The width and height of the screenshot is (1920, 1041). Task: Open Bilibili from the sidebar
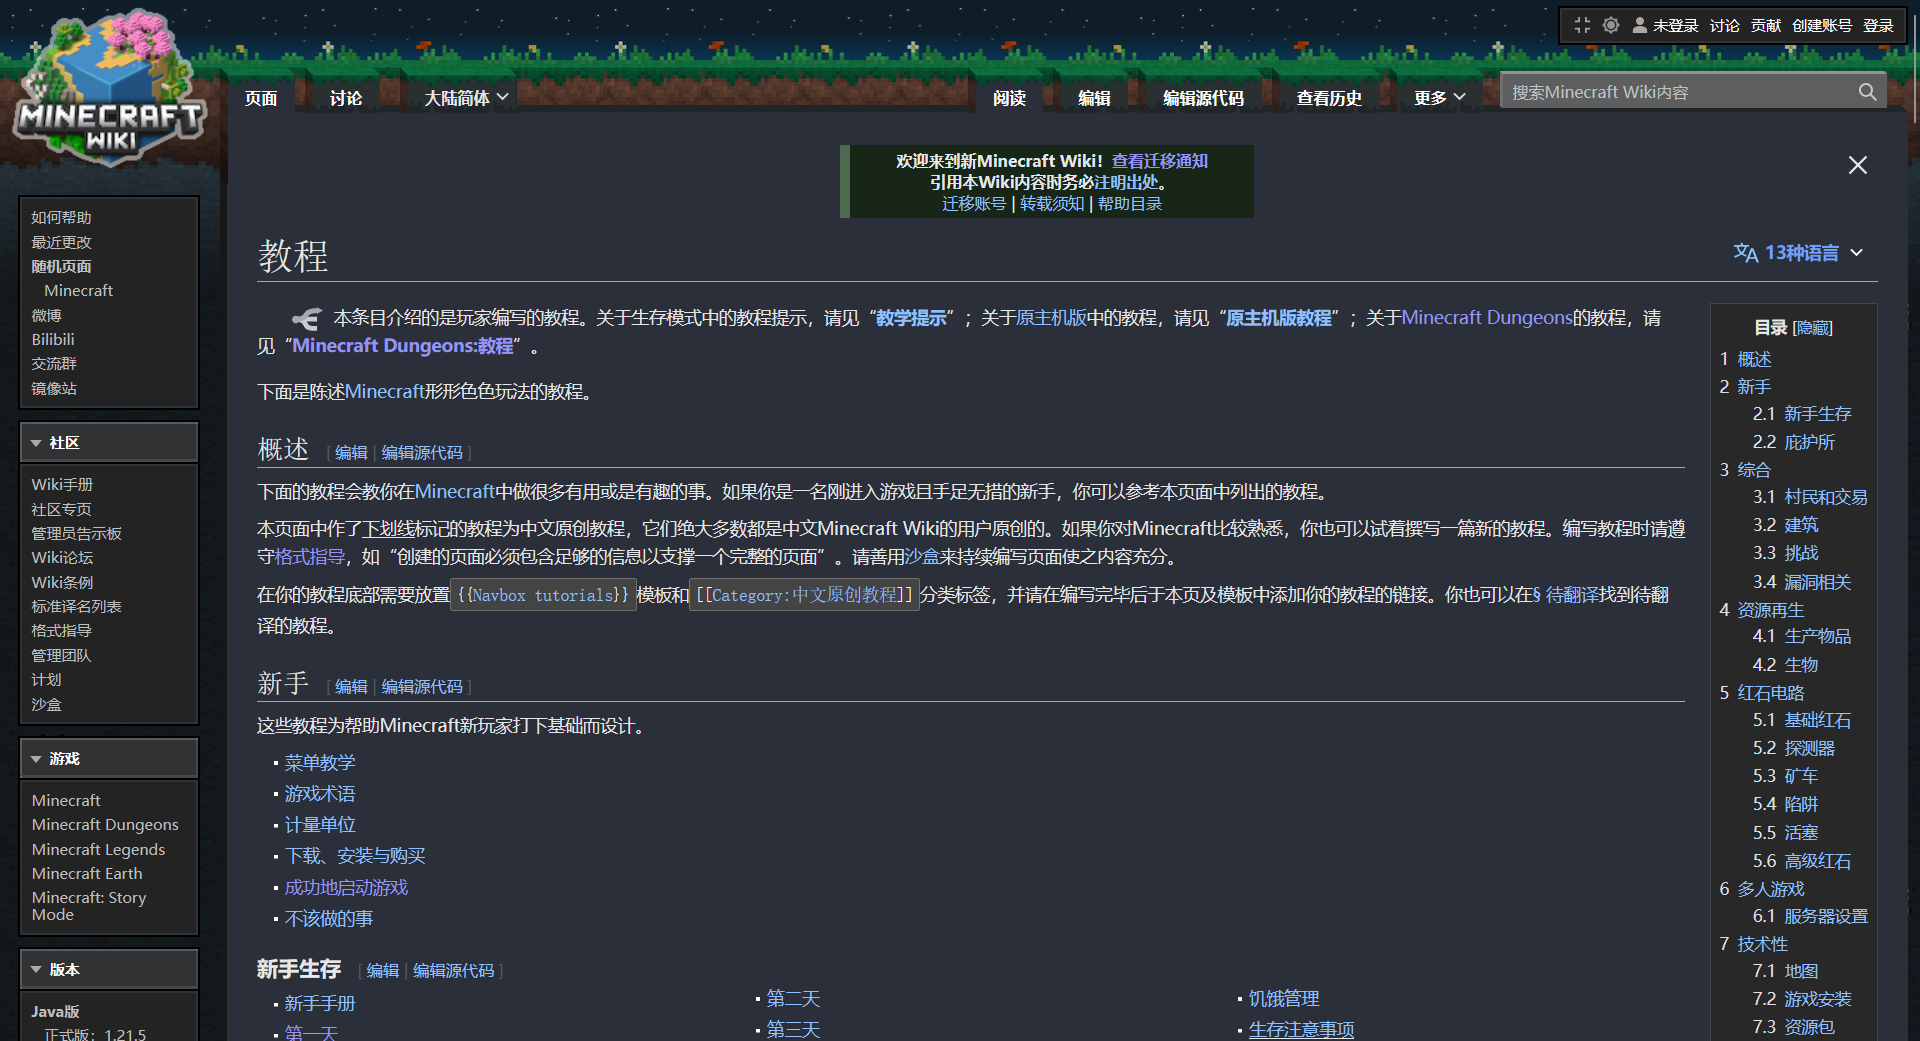click(x=53, y=339)
